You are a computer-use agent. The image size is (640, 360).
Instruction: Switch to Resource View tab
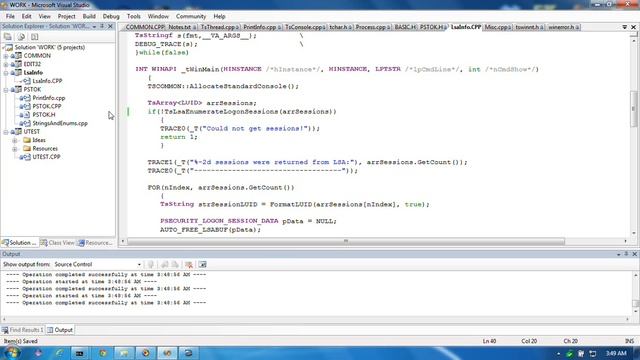[x=95, y=243]
